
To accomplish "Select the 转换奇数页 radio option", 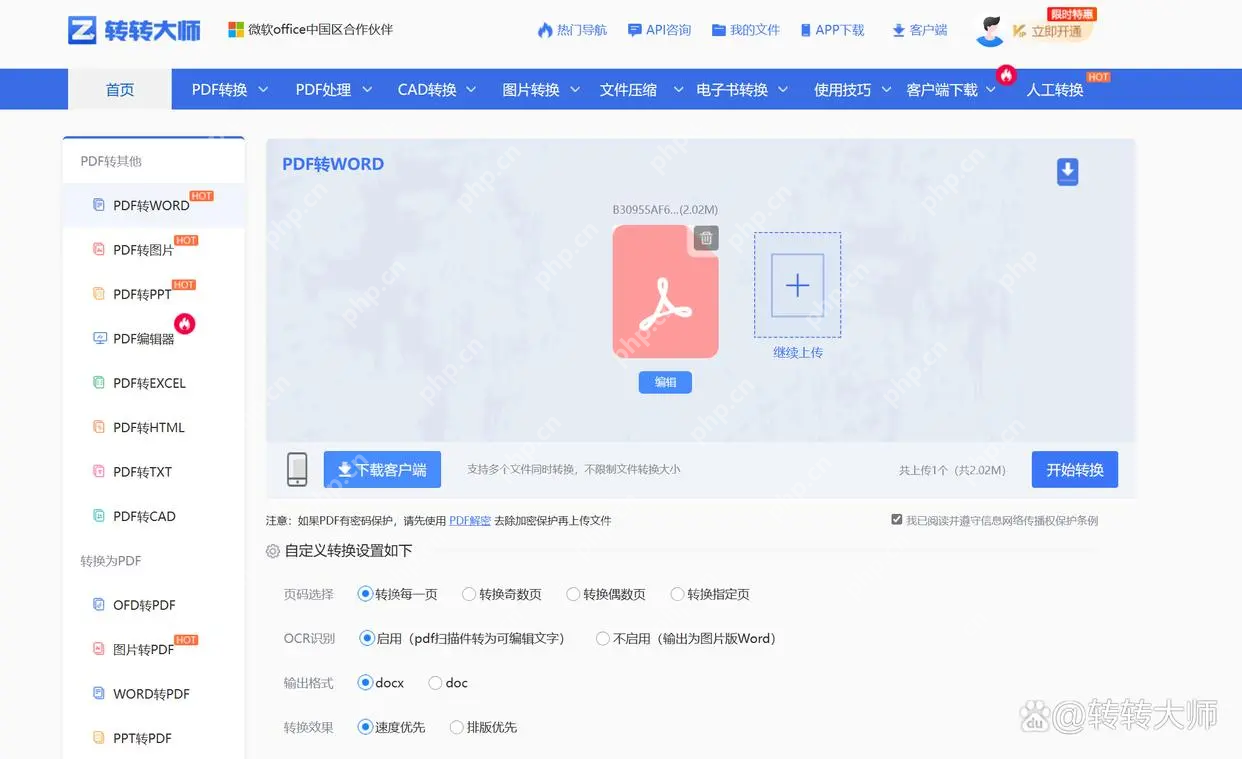I will point(469,593).
